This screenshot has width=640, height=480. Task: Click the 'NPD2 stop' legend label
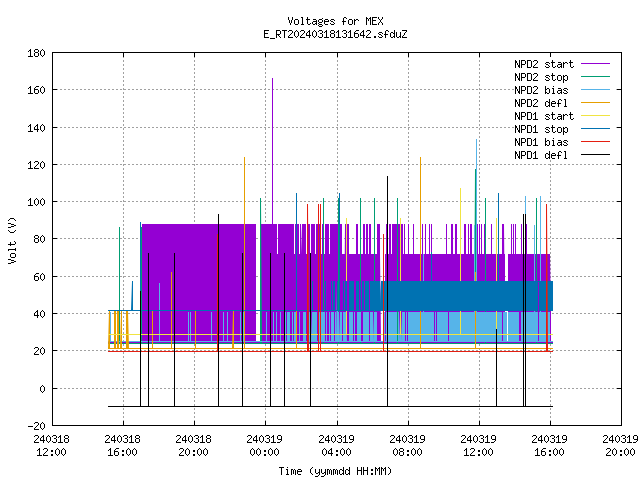[541, 77]
